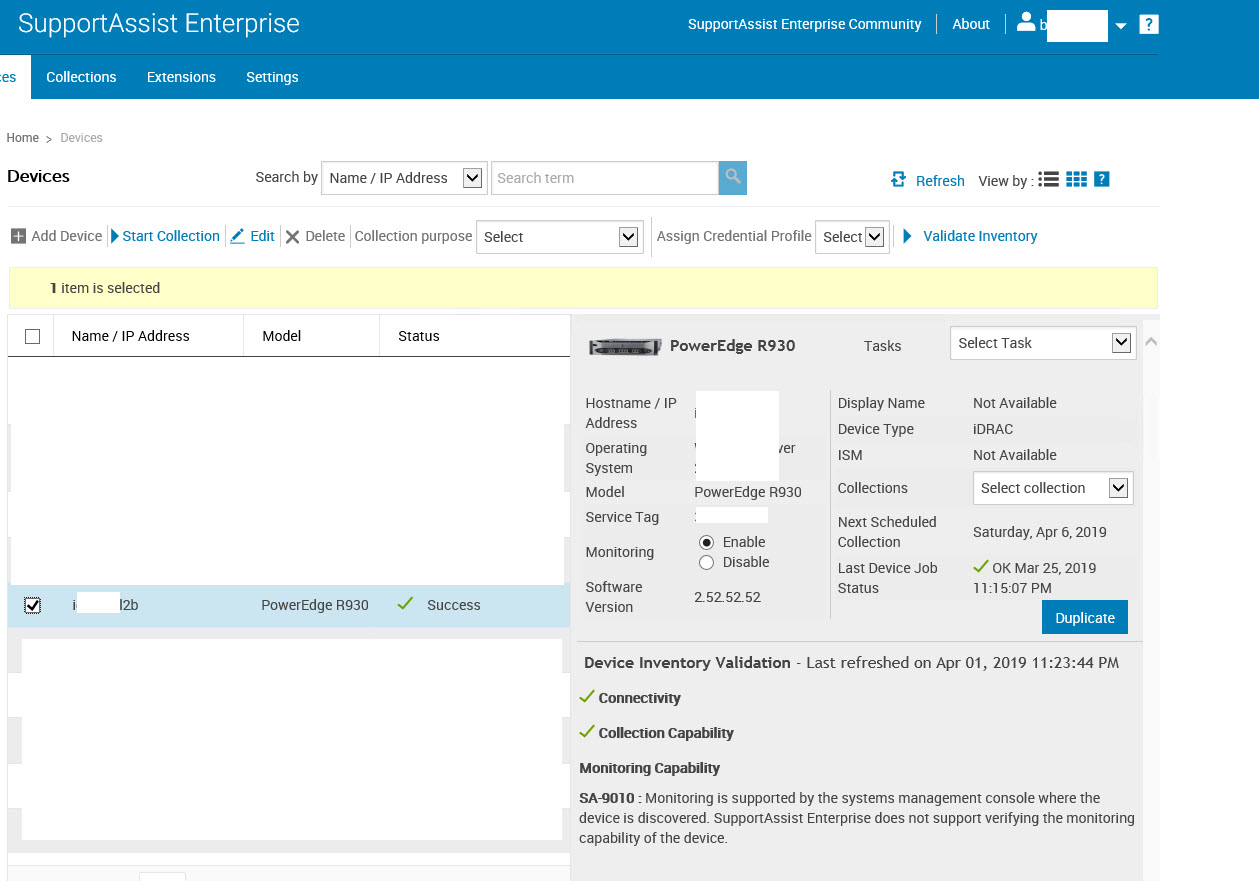1259x881 pixels.
Task: Open the Select collection dropdown
Action: [x=1053, y=488]
